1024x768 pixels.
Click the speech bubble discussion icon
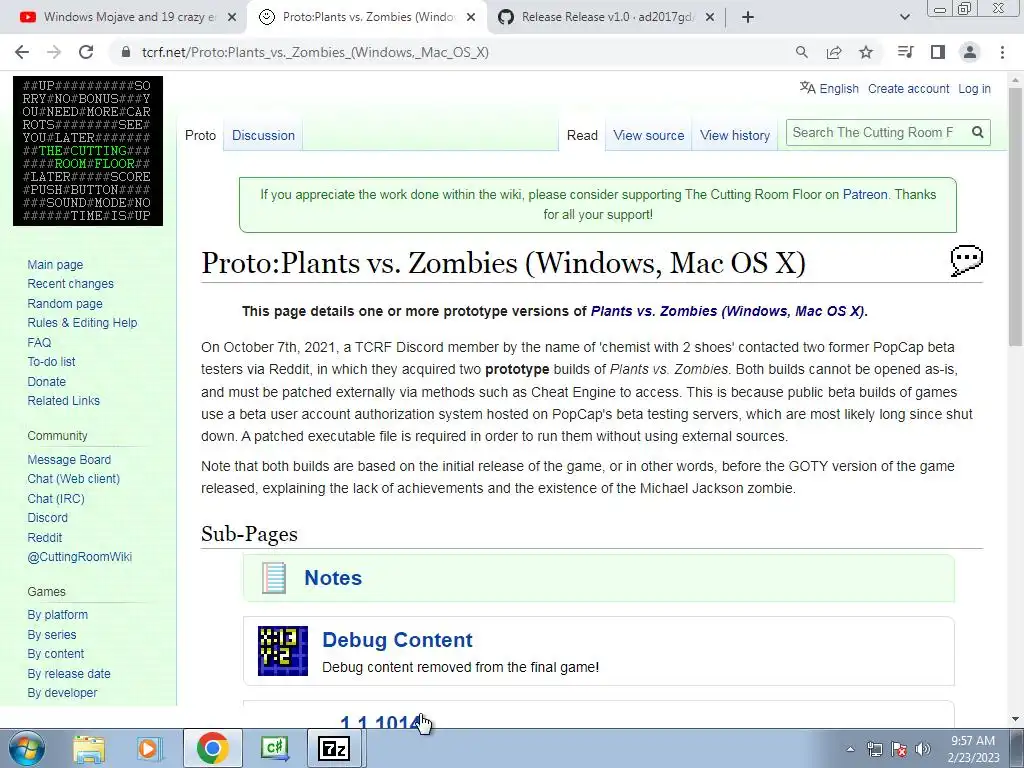(966, 261)
